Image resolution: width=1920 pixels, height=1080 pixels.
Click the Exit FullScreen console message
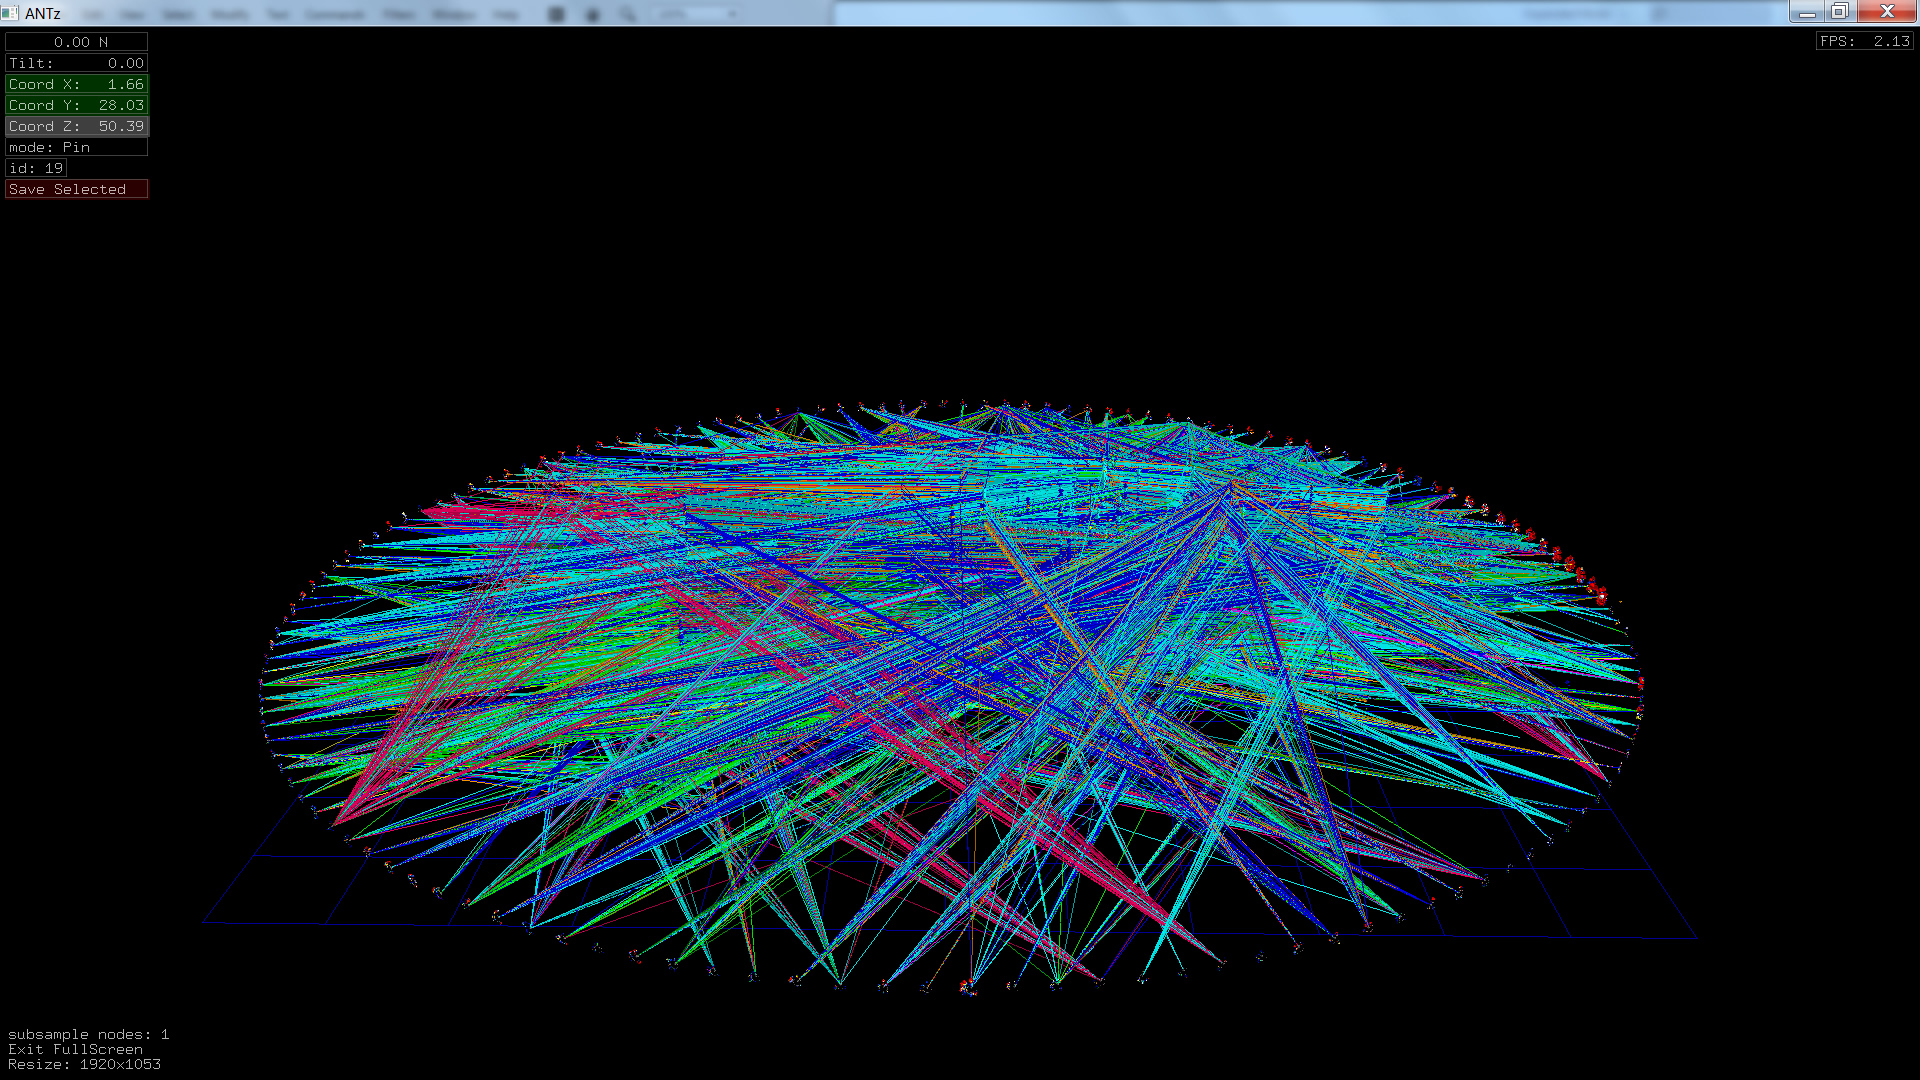(75, 1049)
